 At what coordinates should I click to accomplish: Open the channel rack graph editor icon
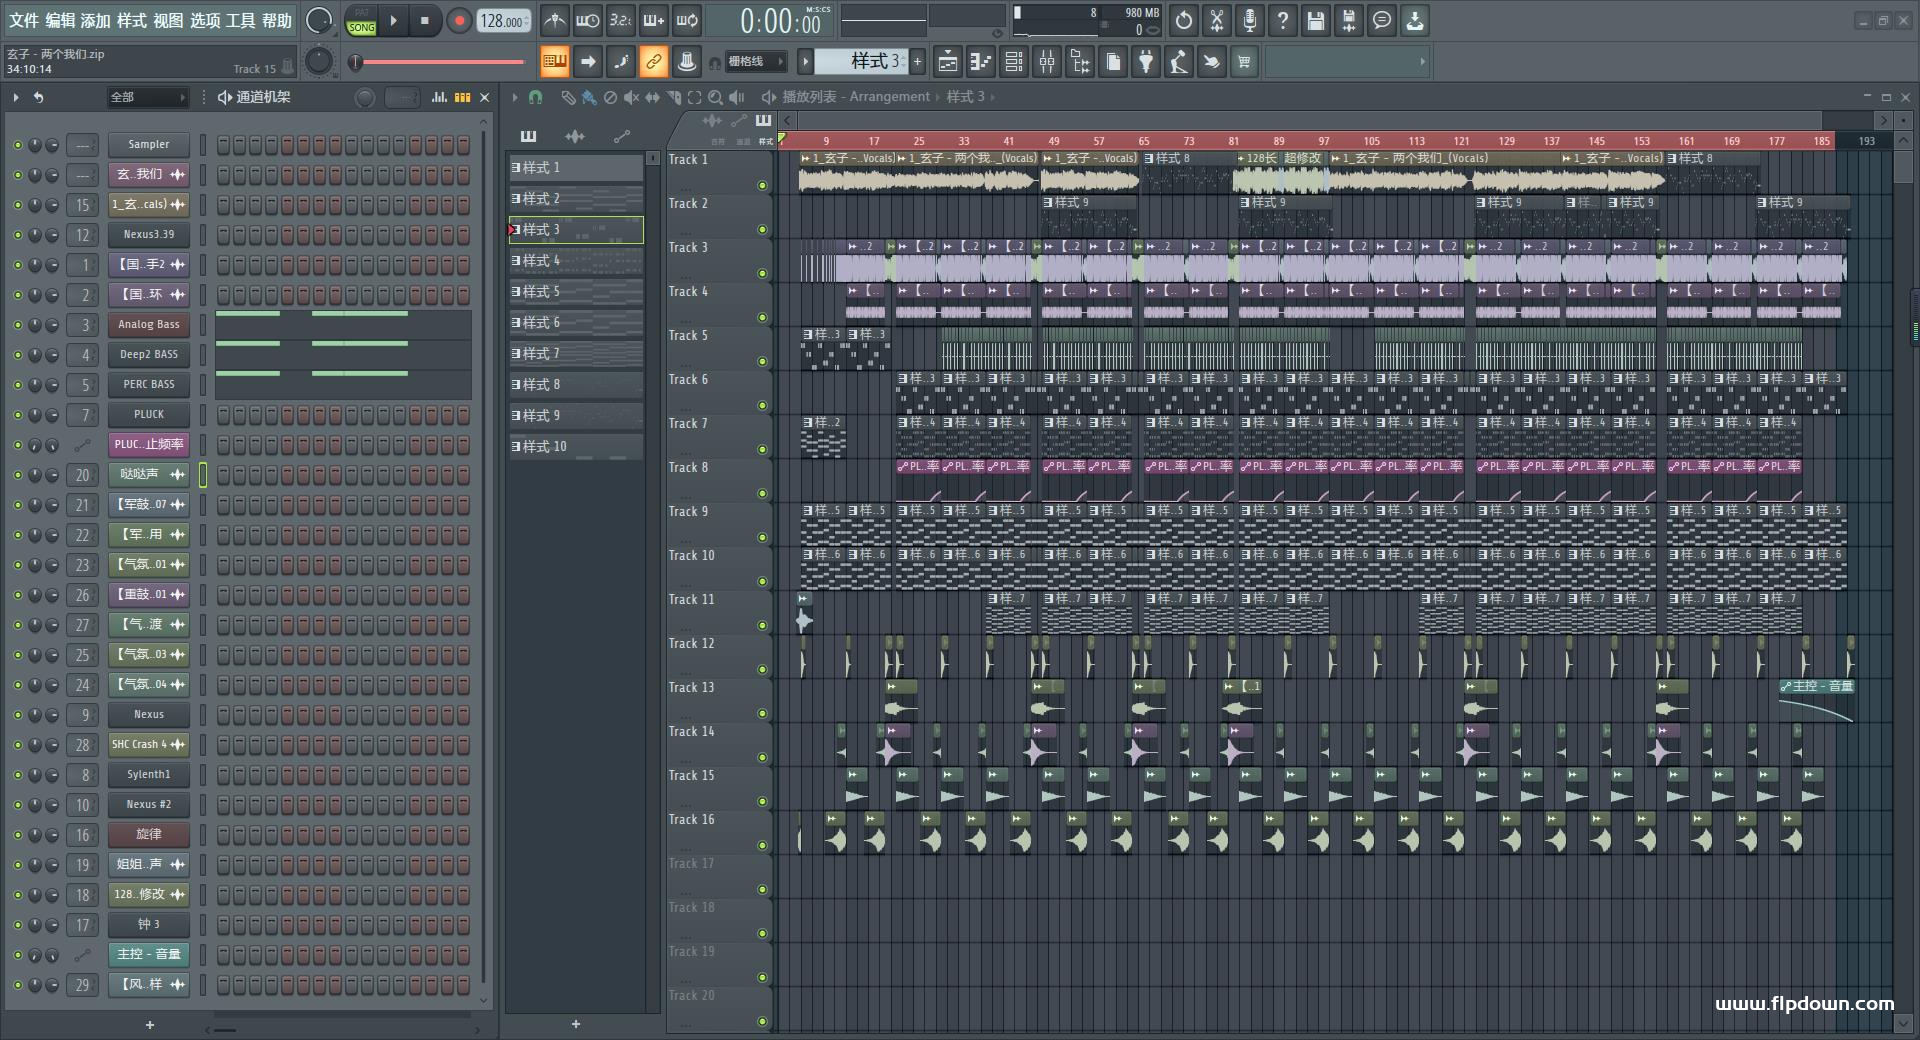[x=439, y=97]
